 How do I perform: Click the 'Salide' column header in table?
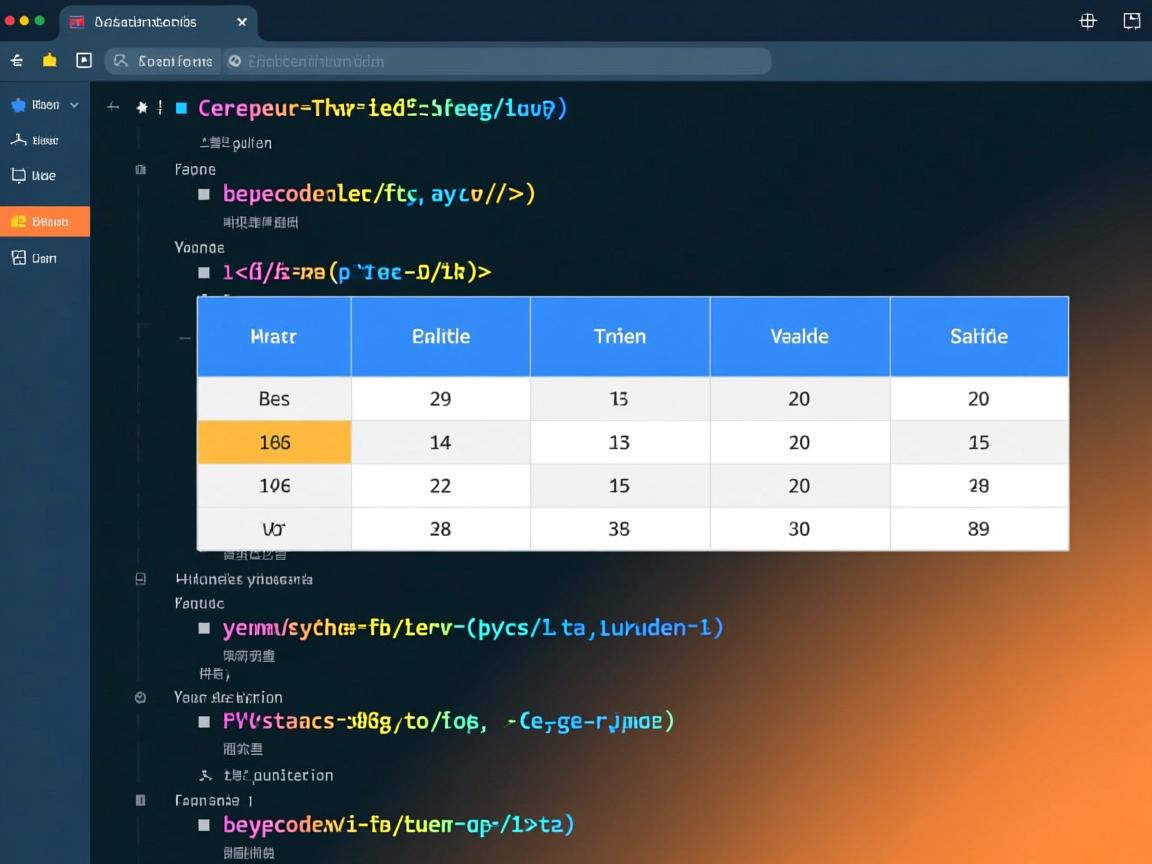[x=978, y=337]
